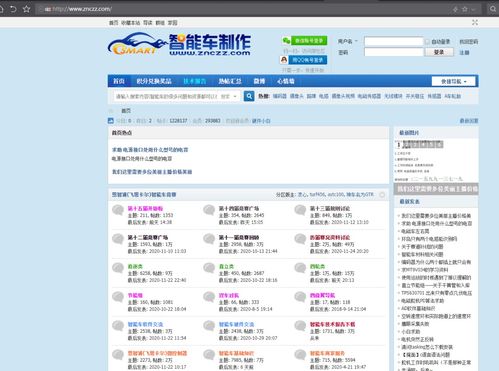Open the 快捷导航 dropdown
Screen dimensions: 499x371
click(453, 81)
